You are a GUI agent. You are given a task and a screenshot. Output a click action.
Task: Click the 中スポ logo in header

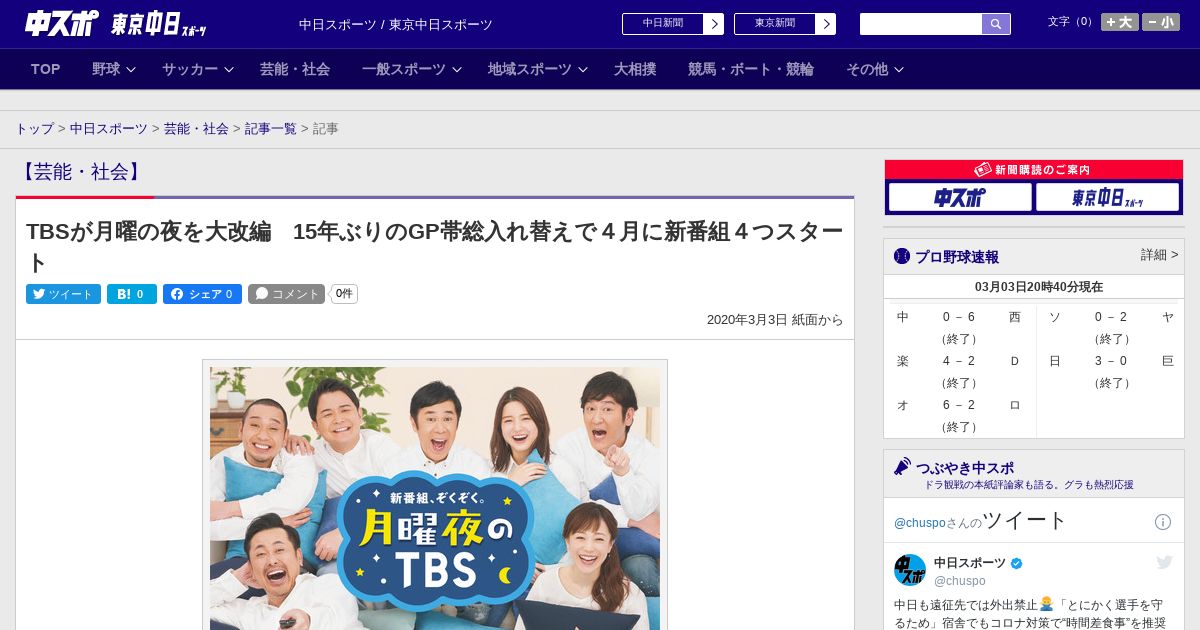pyautogui.click(x=62, y=23)
